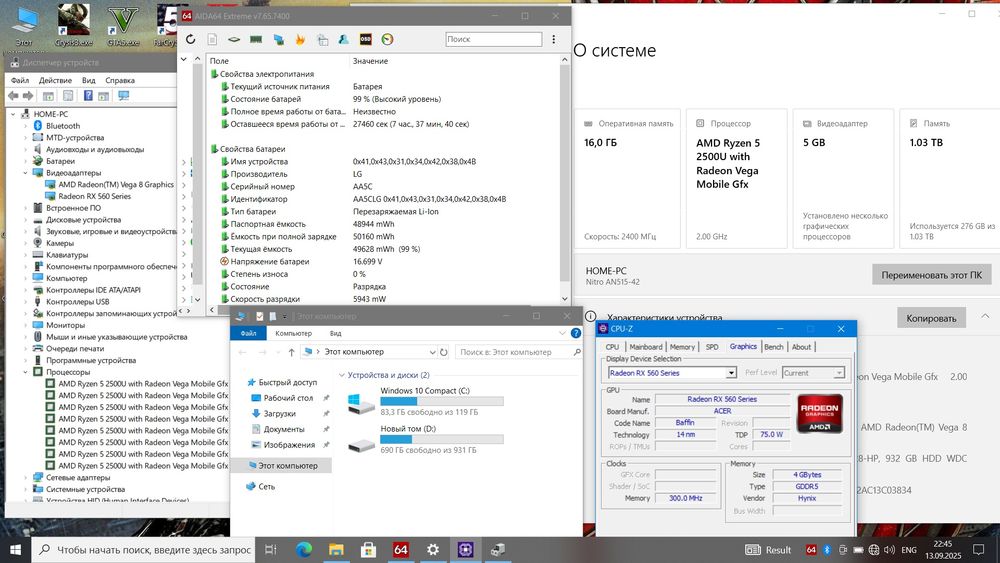Viewport: 1000px width, 563px height.
Task: Click the Новый том (D:) usage bar
Action: (442, 439)
